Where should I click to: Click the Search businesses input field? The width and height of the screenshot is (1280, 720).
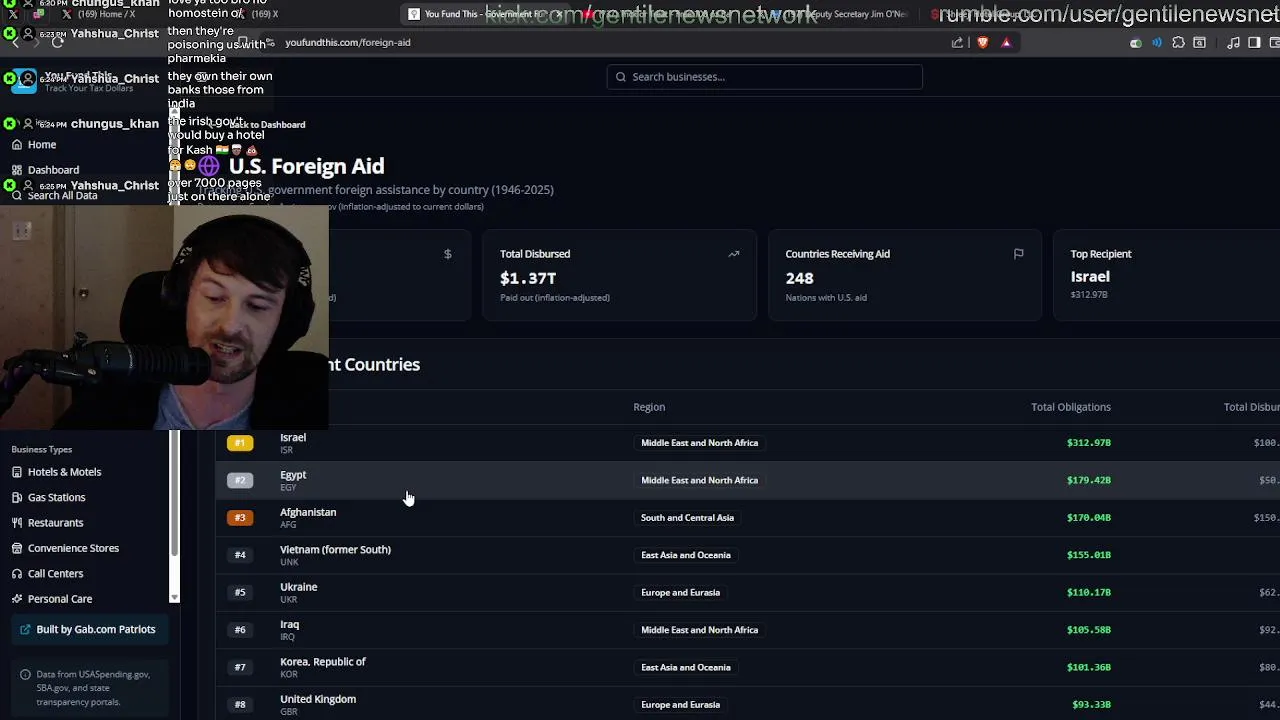tap(764, 77)
